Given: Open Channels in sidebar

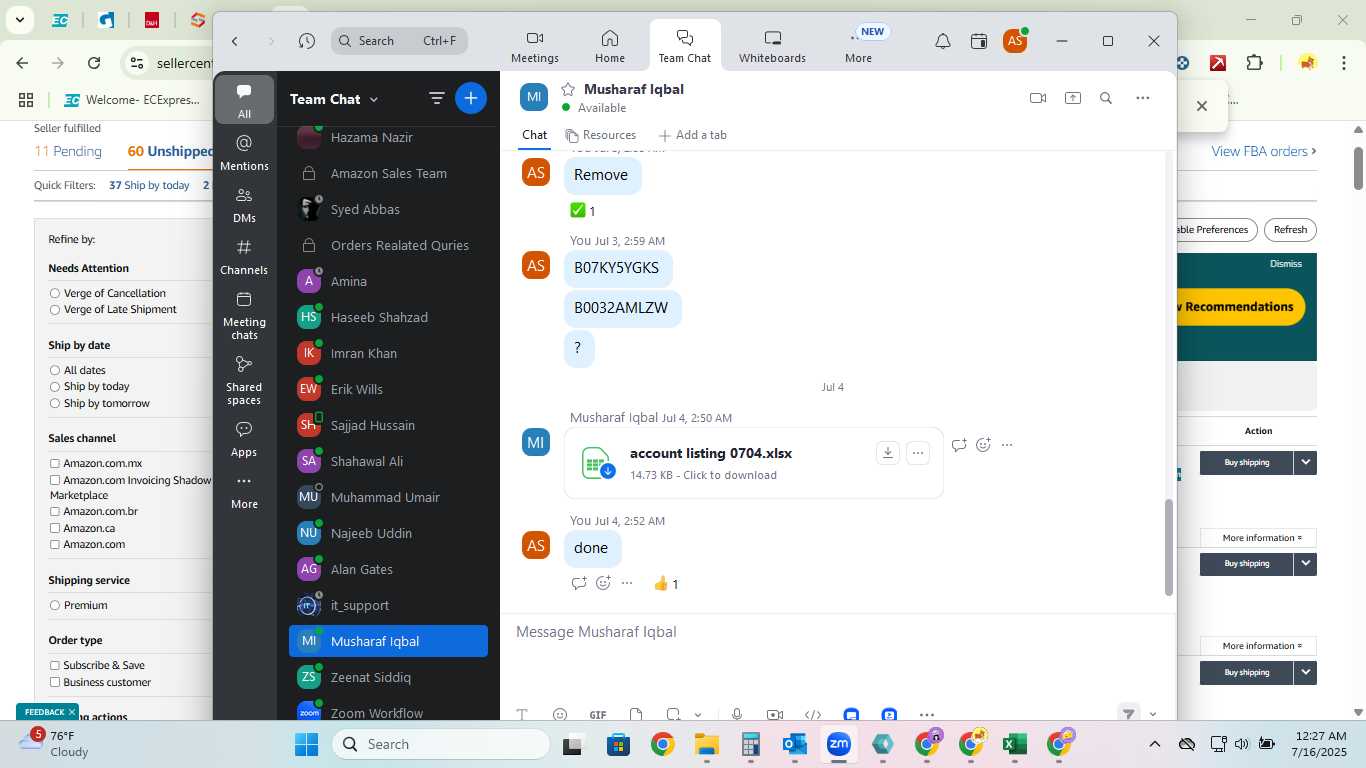Looking at the screenshot, I should coord(244,256).
